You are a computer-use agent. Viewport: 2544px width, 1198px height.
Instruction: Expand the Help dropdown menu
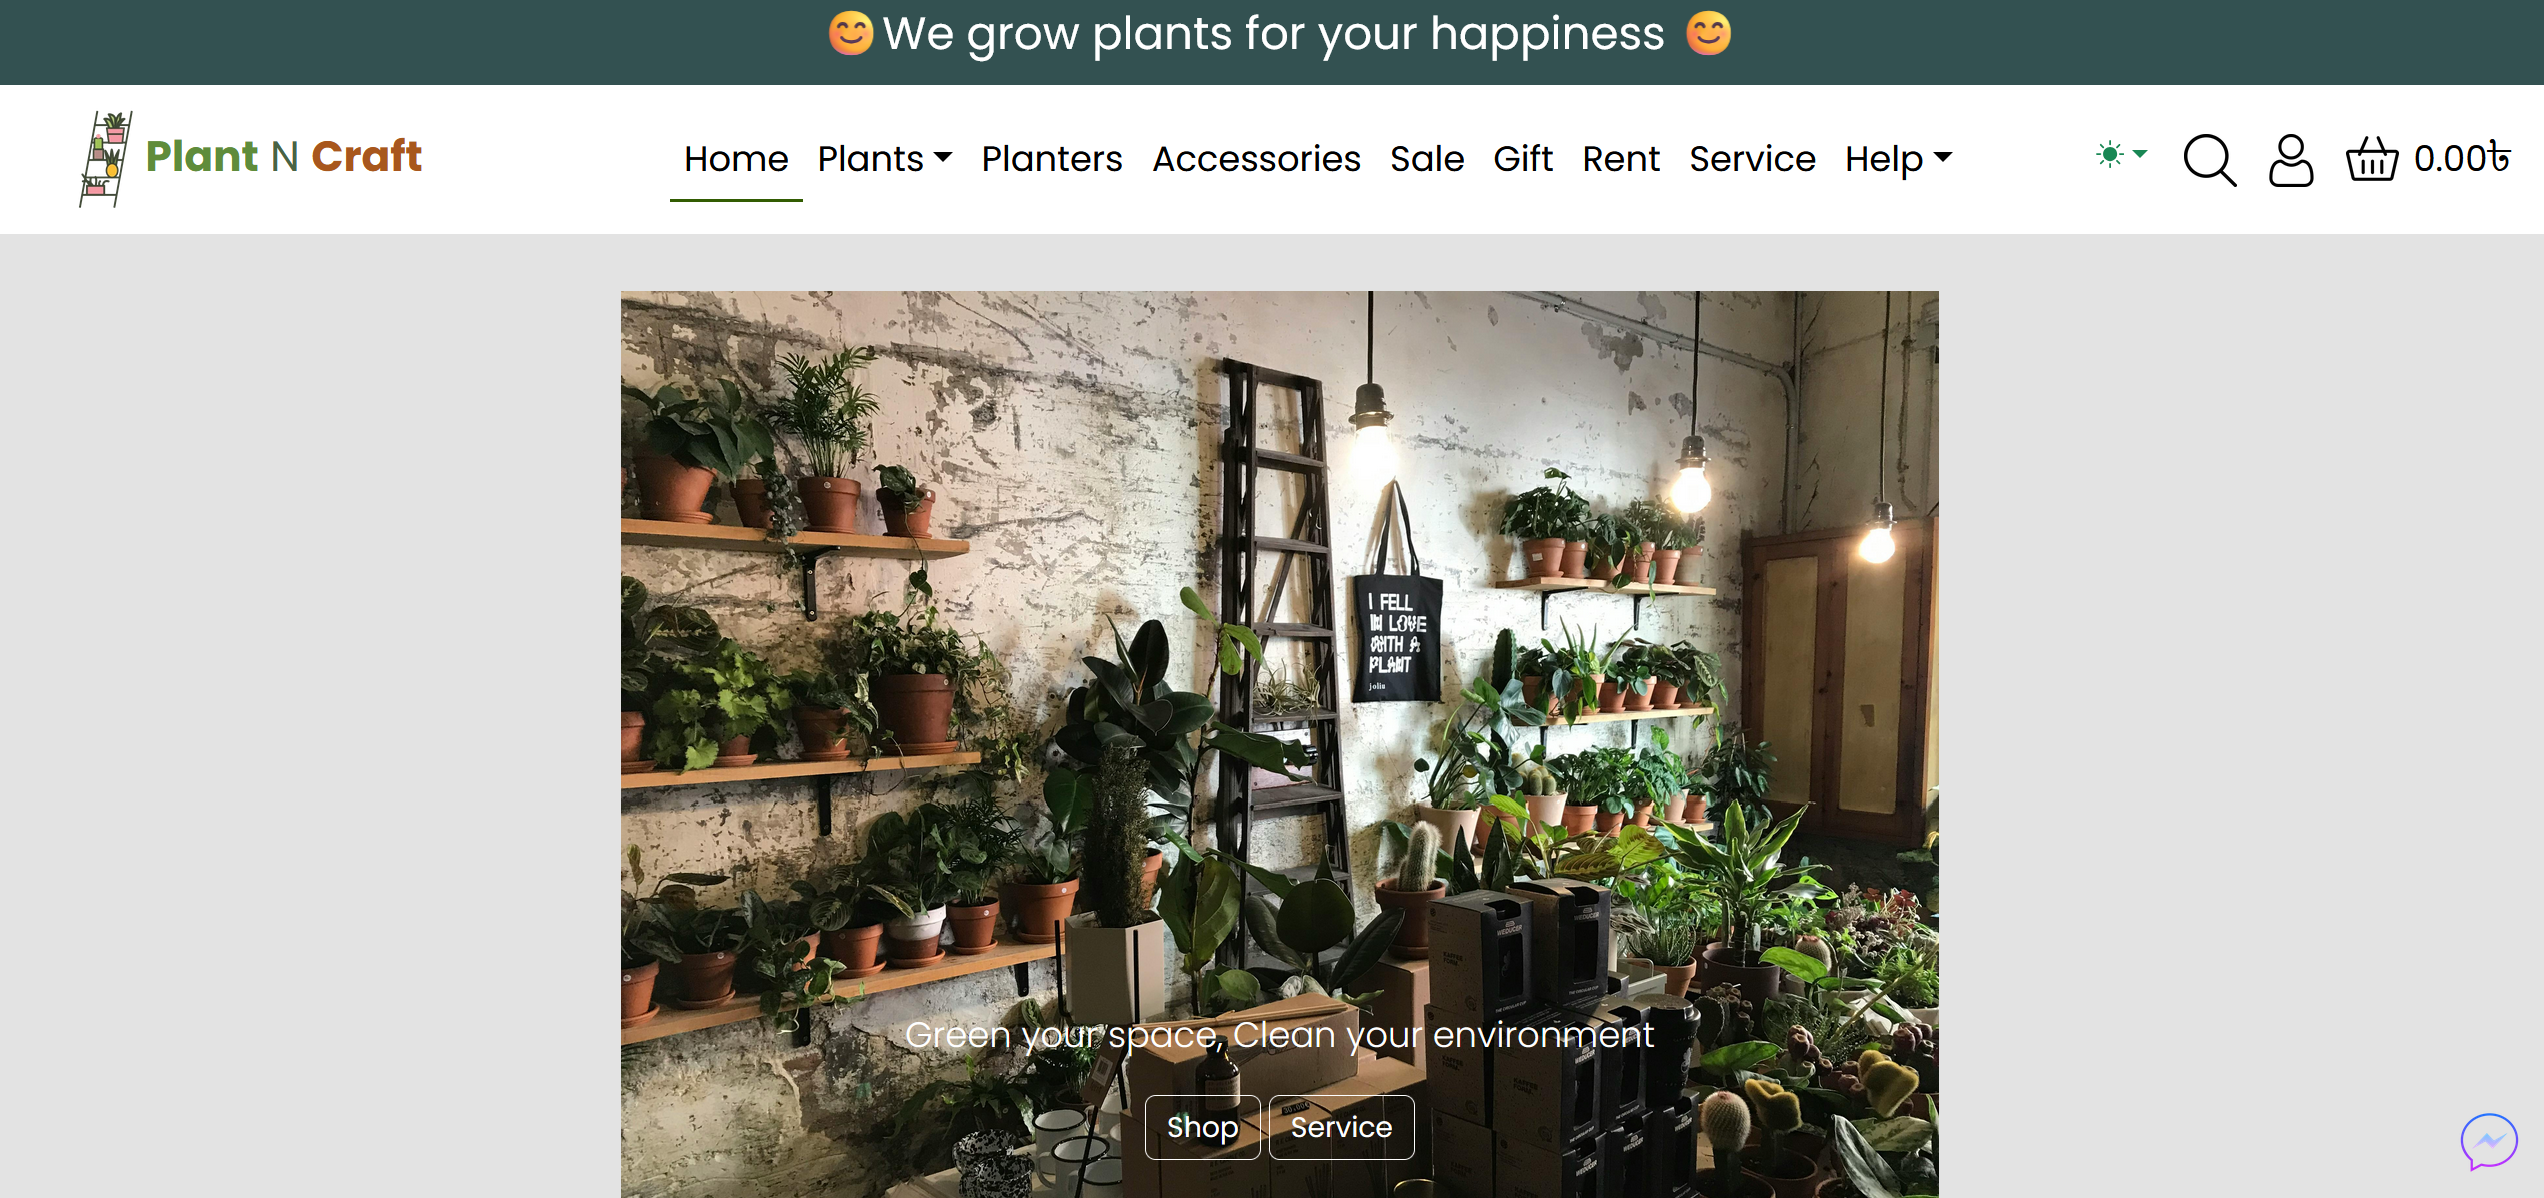(x=1898, y=159)
